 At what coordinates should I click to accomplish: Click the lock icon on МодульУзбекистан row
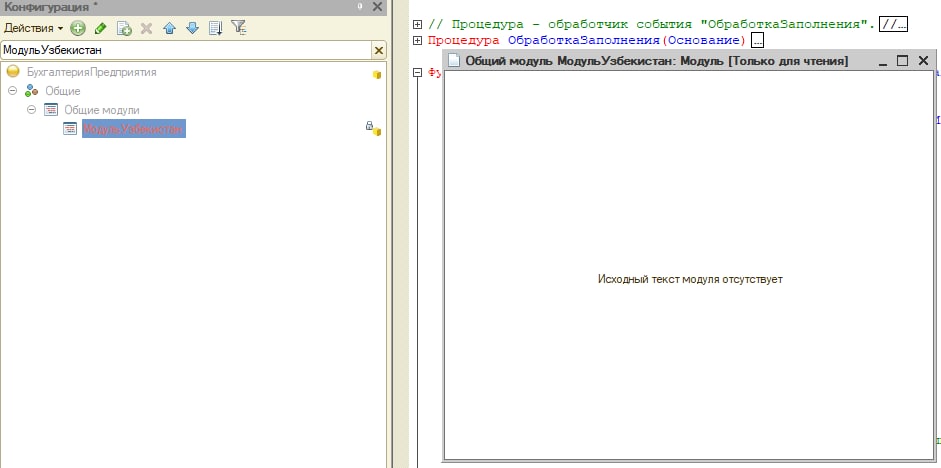(x=370, y=126)
